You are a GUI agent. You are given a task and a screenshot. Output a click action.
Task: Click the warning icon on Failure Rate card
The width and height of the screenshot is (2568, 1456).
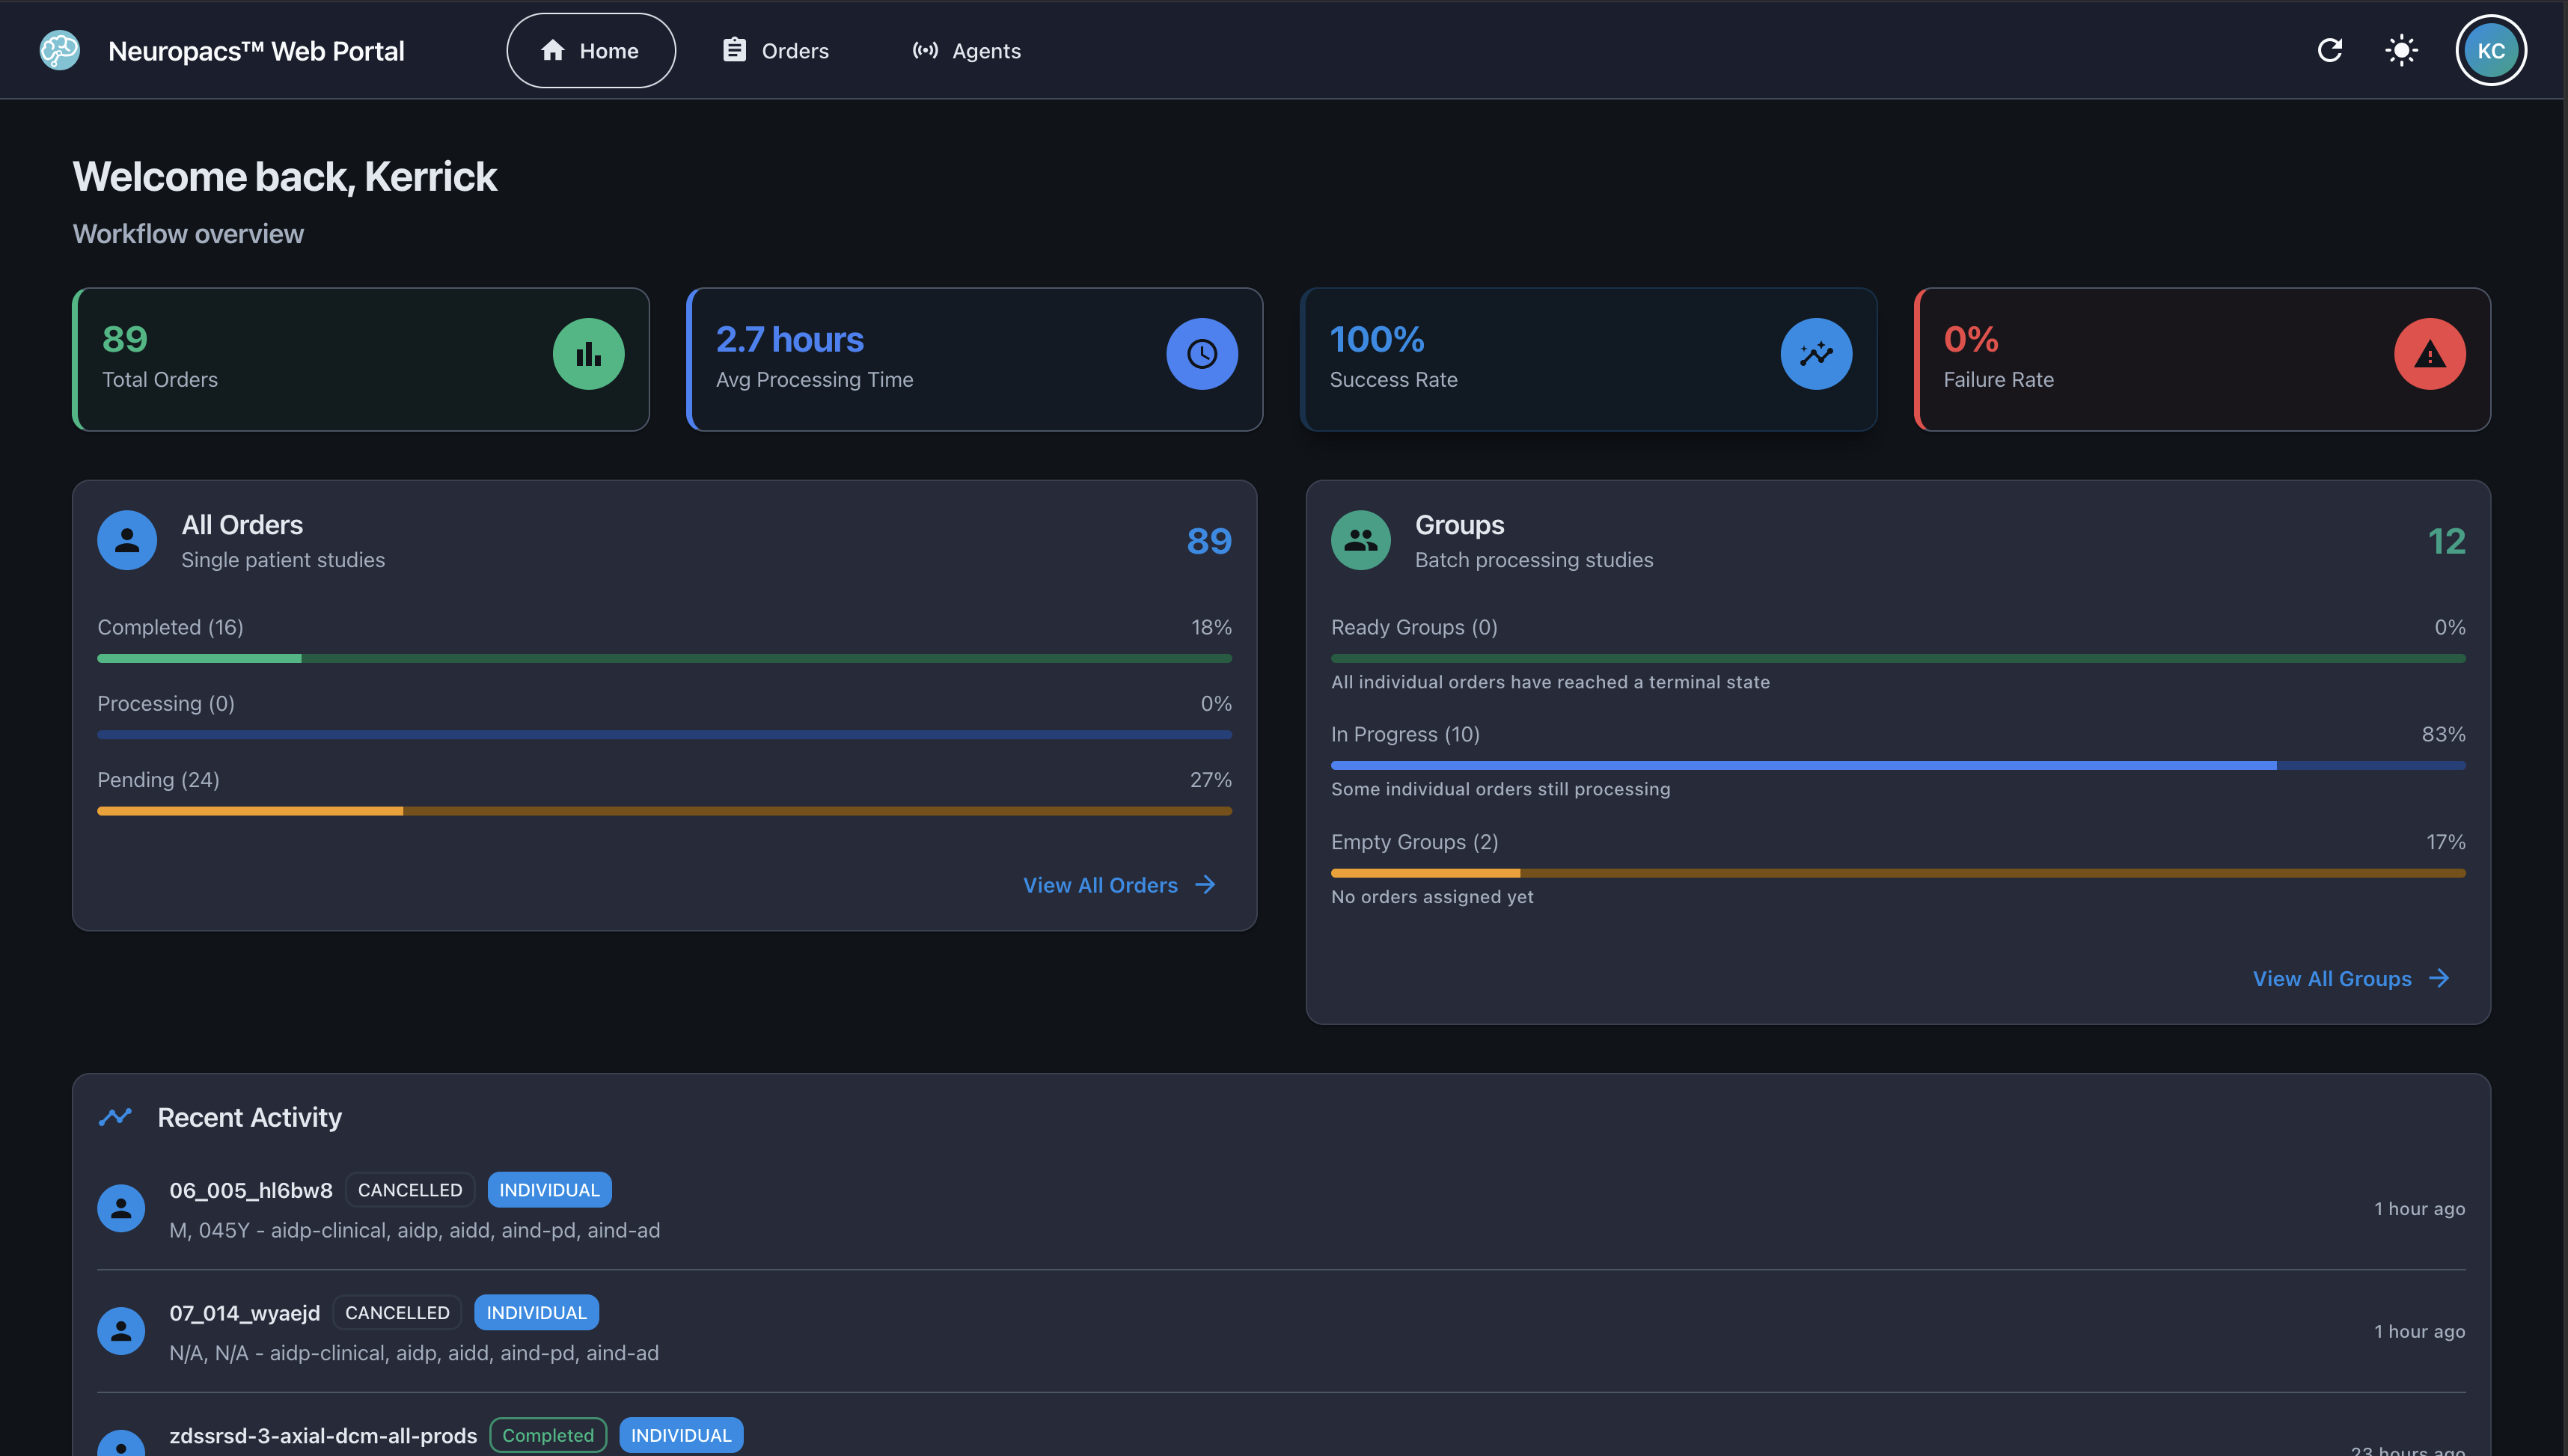pos(2430,353)
